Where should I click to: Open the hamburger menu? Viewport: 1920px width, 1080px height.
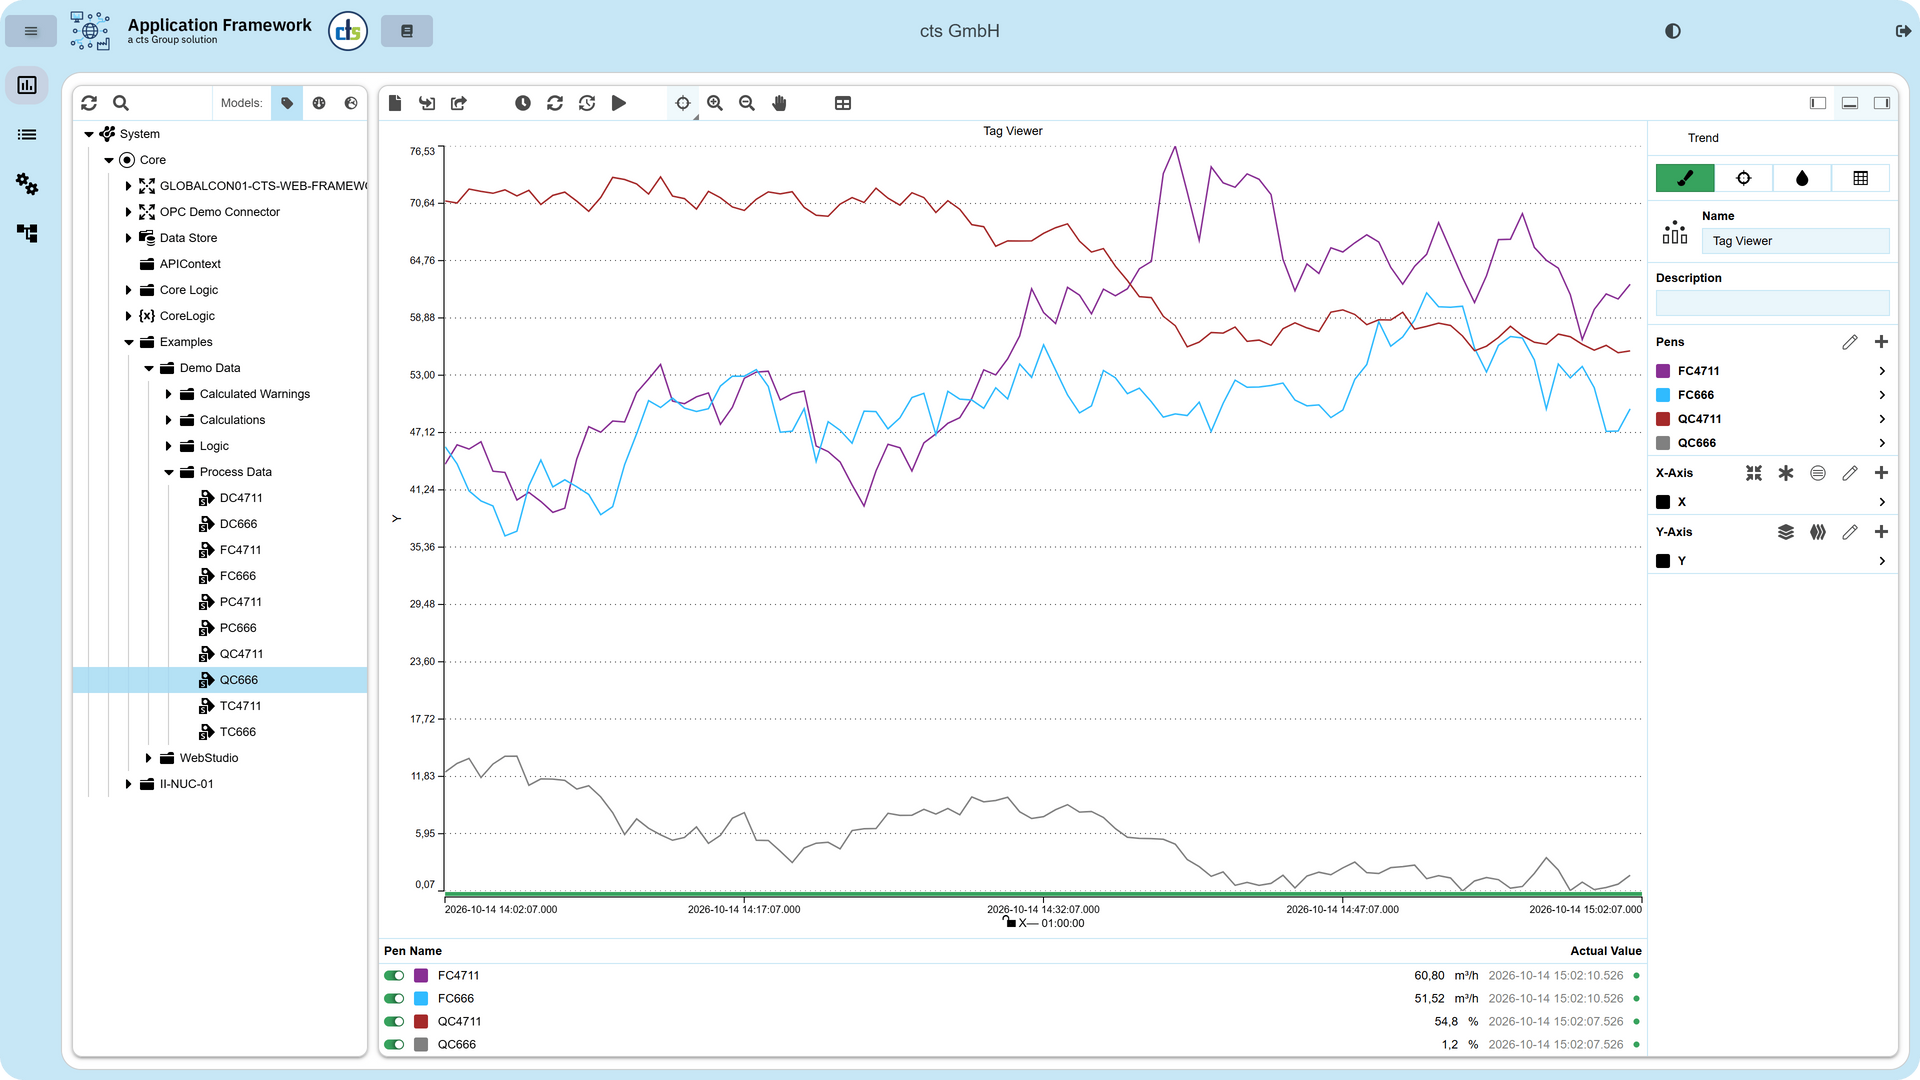click(x=31, y=31)
